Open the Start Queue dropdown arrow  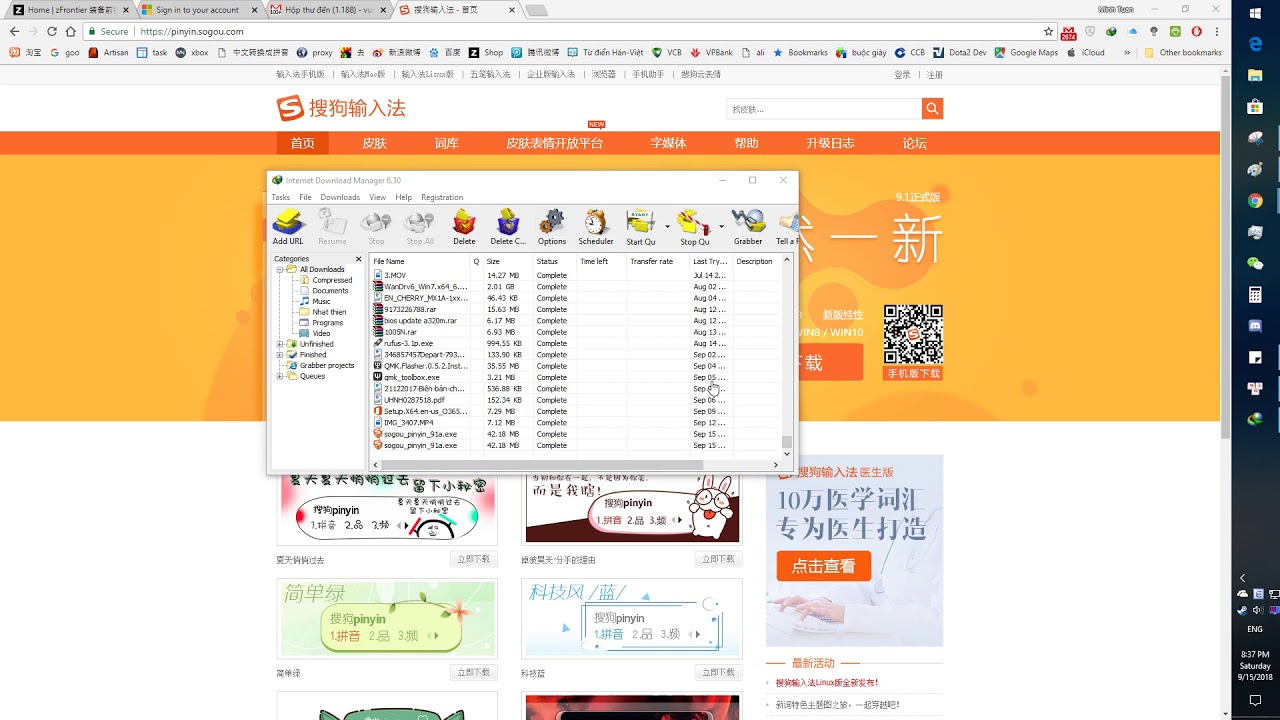667,226
